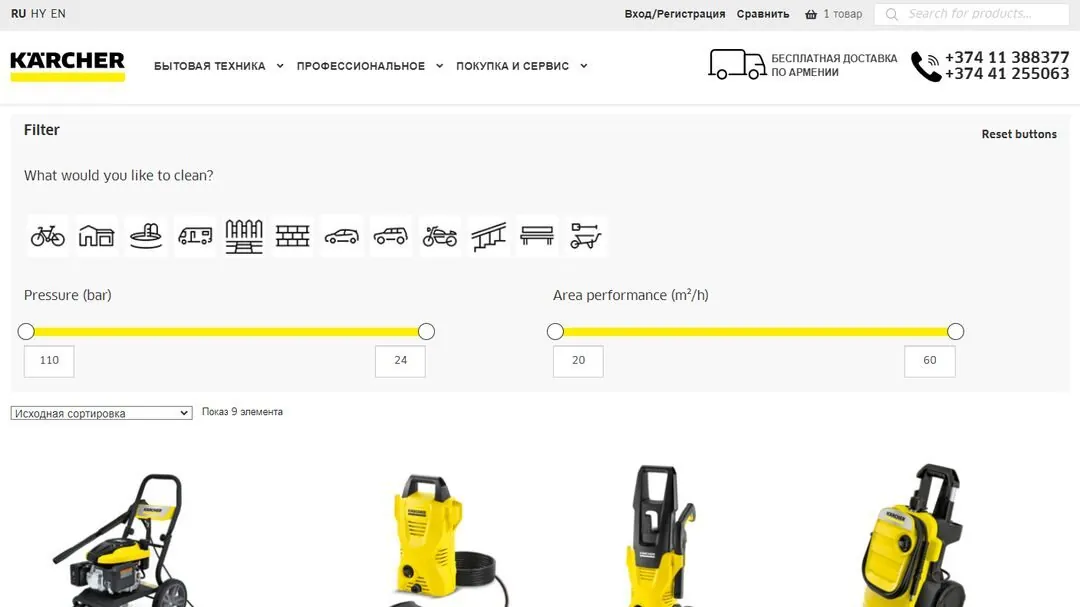
Task: Focus the Search for products field
Action: [x=972, y=14]
